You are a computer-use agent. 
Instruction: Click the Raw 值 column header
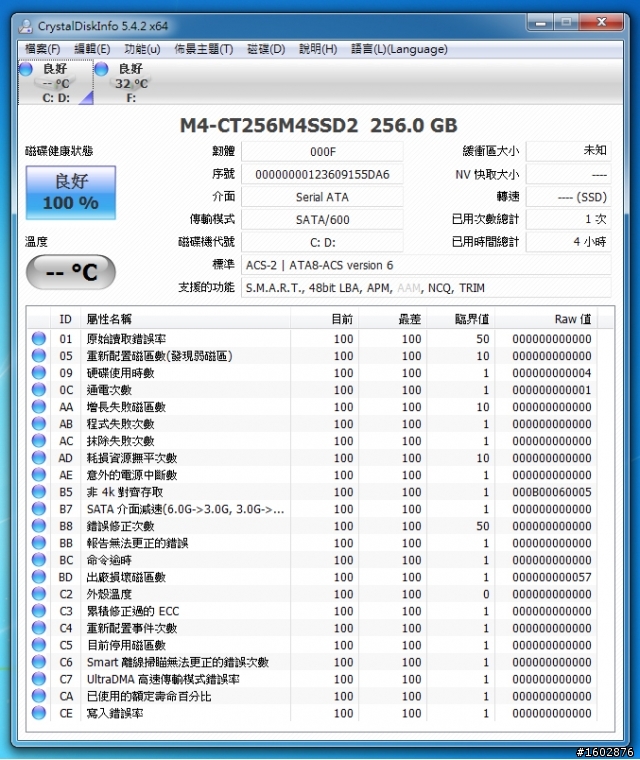546,319
